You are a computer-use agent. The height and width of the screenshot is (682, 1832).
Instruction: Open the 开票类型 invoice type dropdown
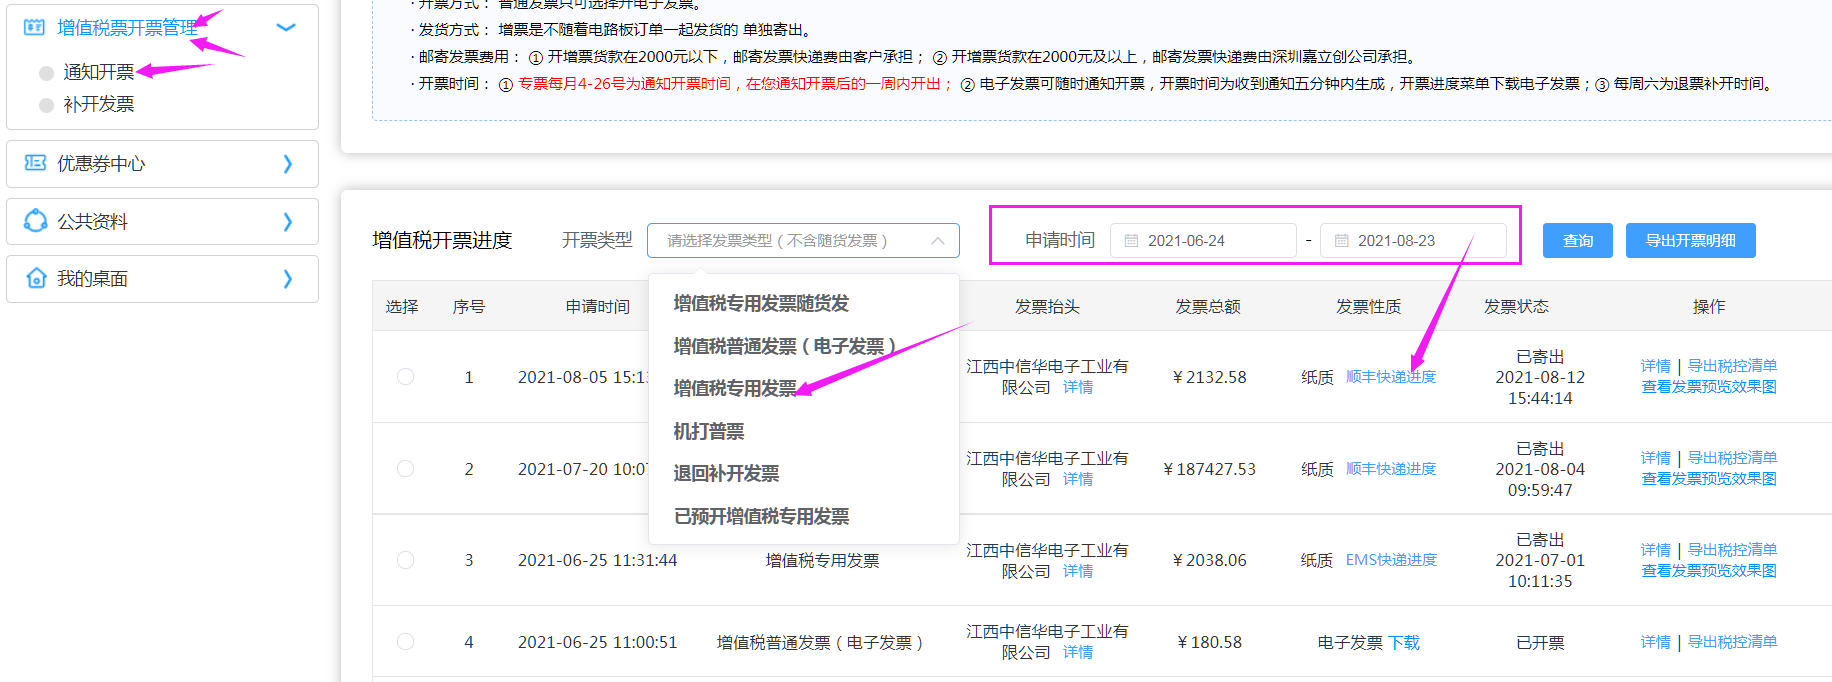802,241
